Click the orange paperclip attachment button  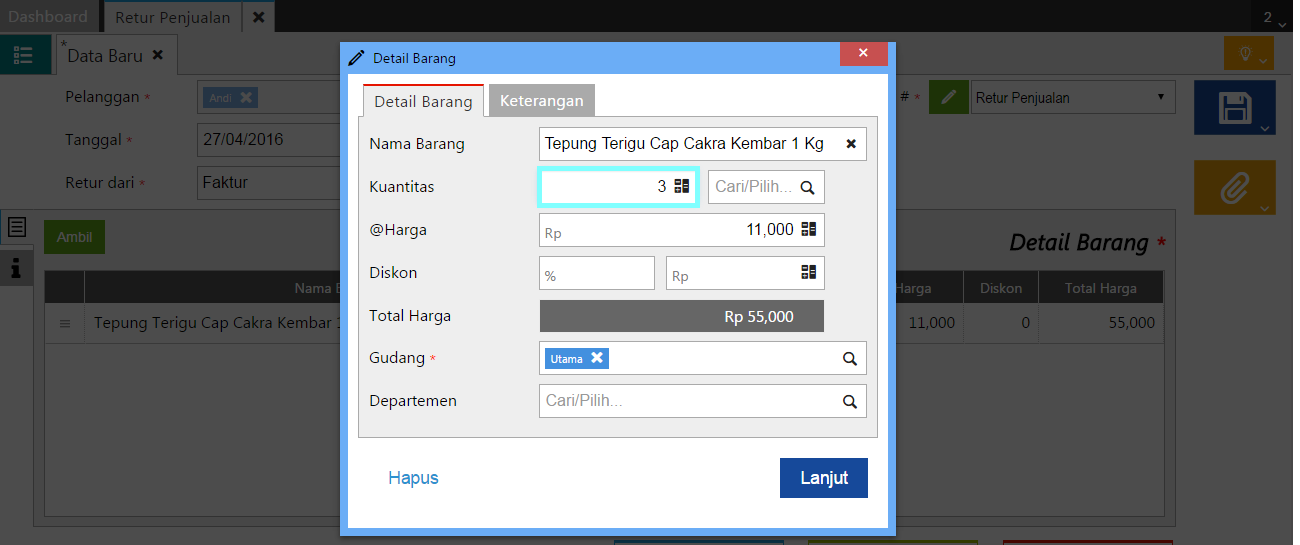(1235, 187)
